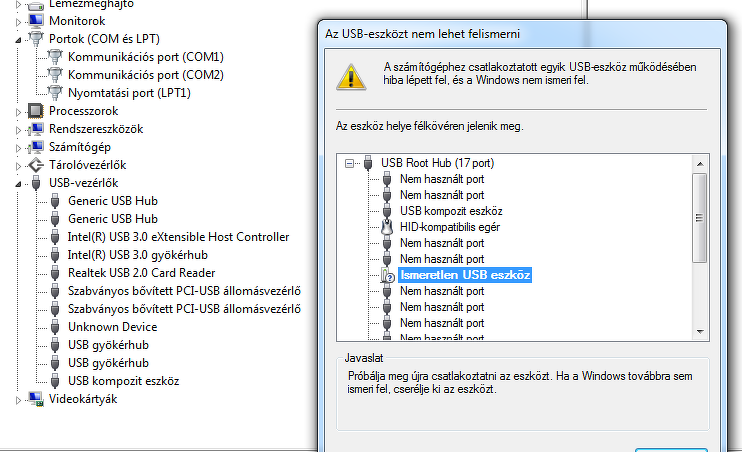Screen dimensions: 742x452
Task: Click the Ismeretlen USB eszköz device icon
Action: pos(387,275)
